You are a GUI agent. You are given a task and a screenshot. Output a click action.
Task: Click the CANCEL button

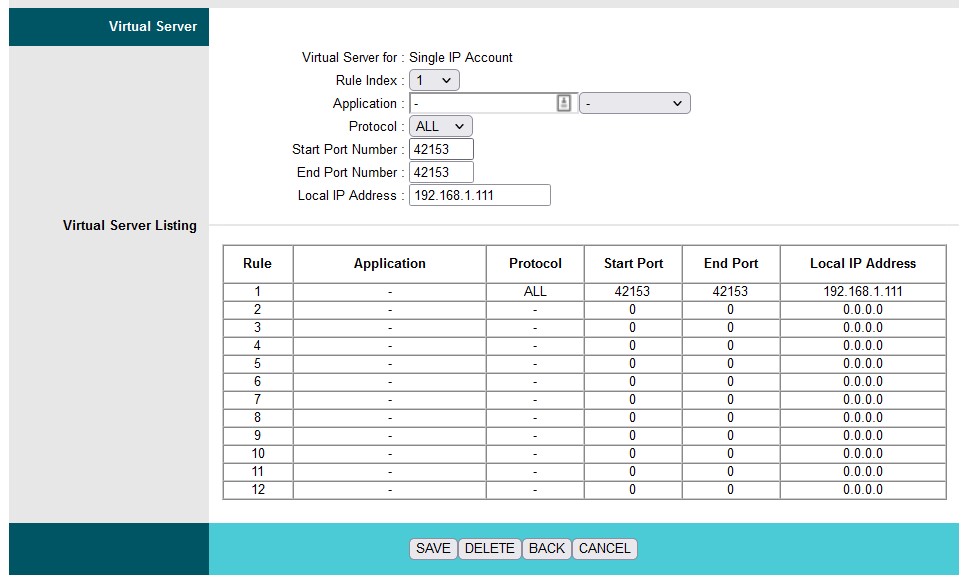coord(604,548)
